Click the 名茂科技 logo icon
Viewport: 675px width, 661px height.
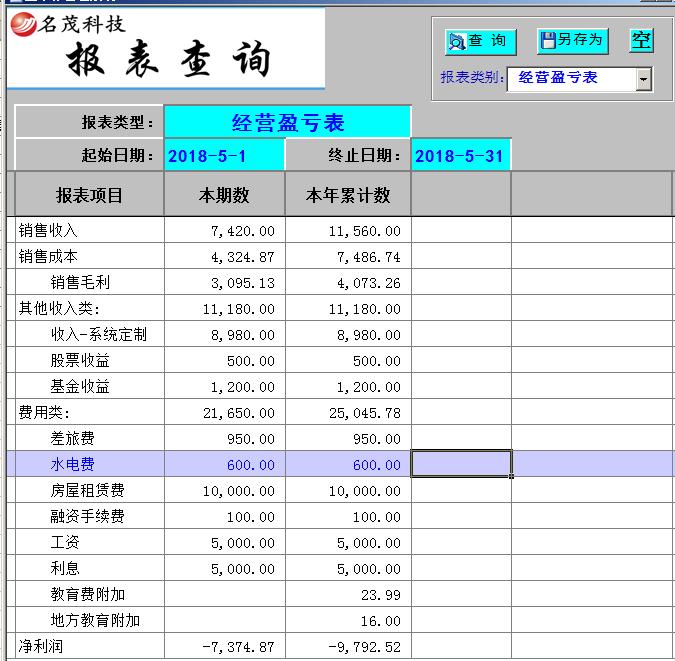point(23,24)
